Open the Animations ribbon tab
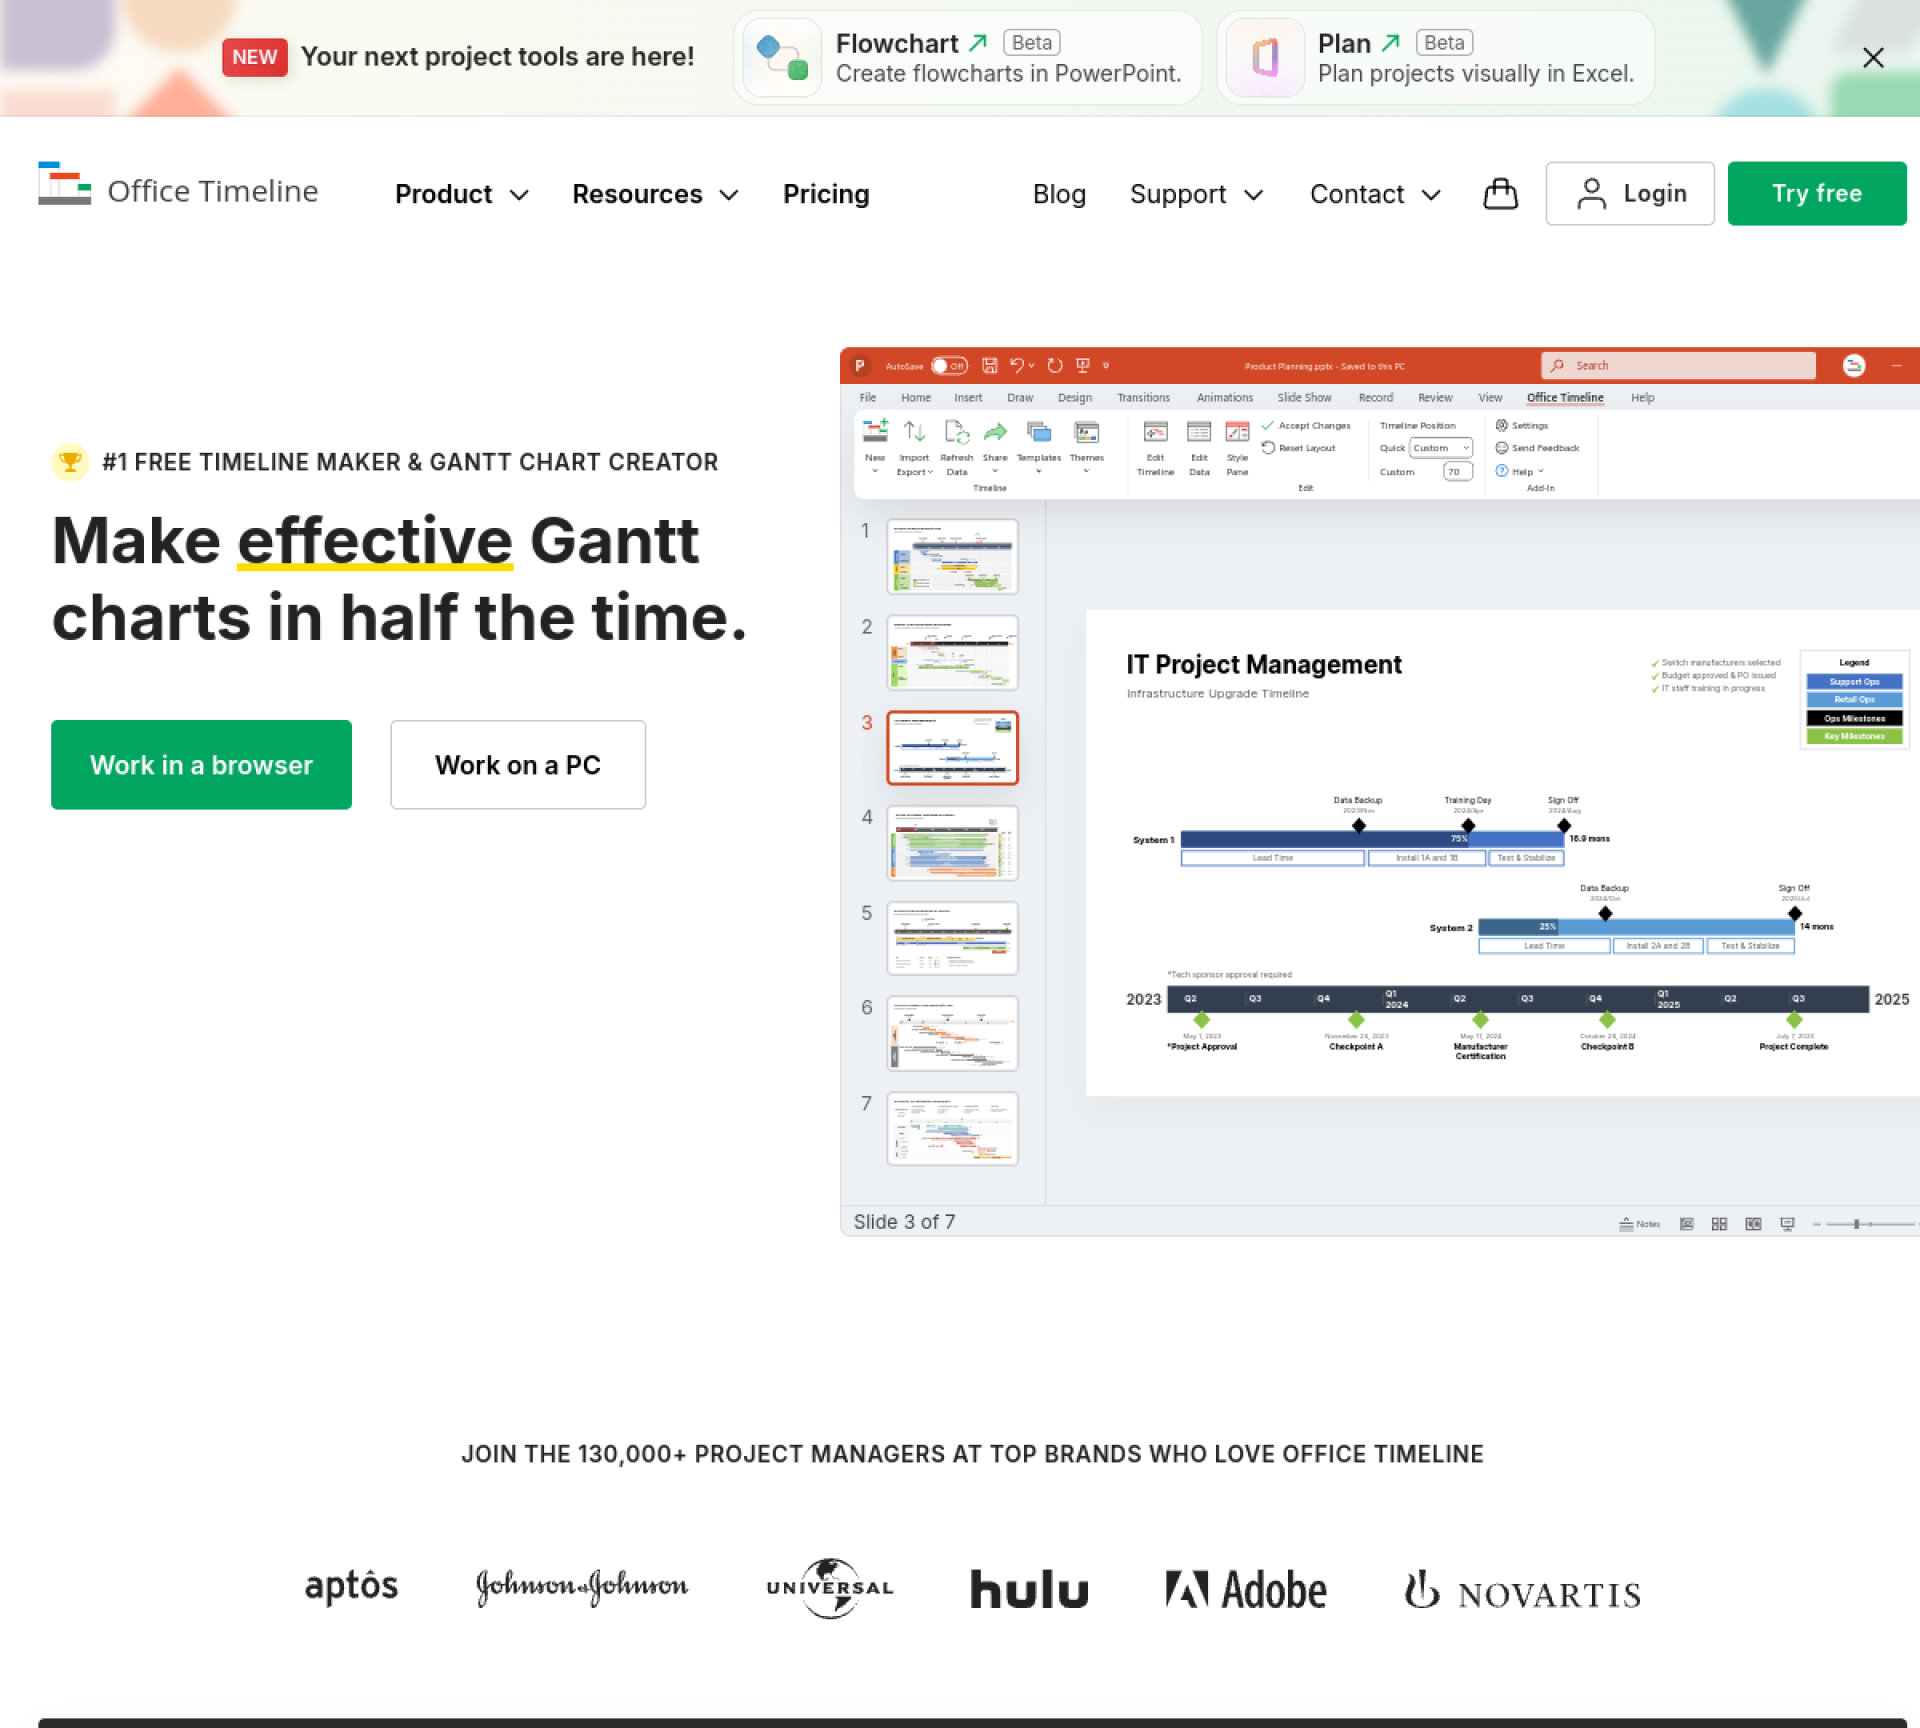Viewport: 1920px width, 1728px height. tap(1224, 397)
